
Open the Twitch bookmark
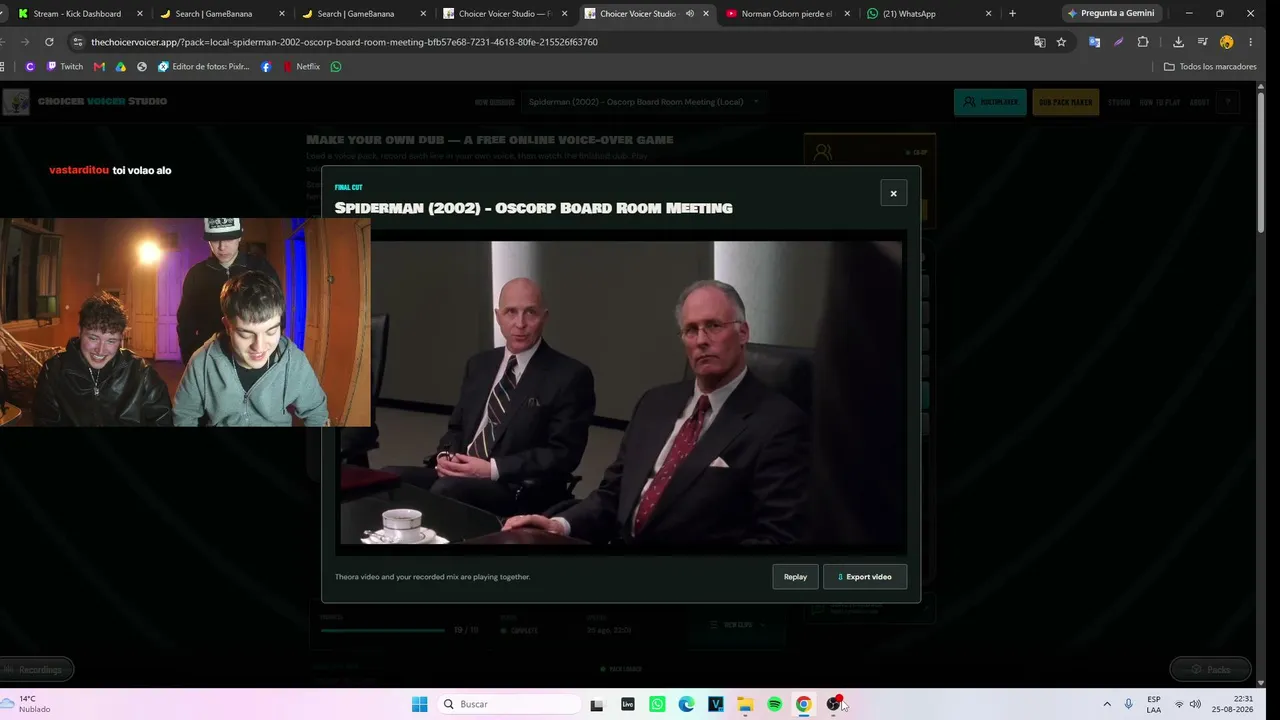(65, 67)
